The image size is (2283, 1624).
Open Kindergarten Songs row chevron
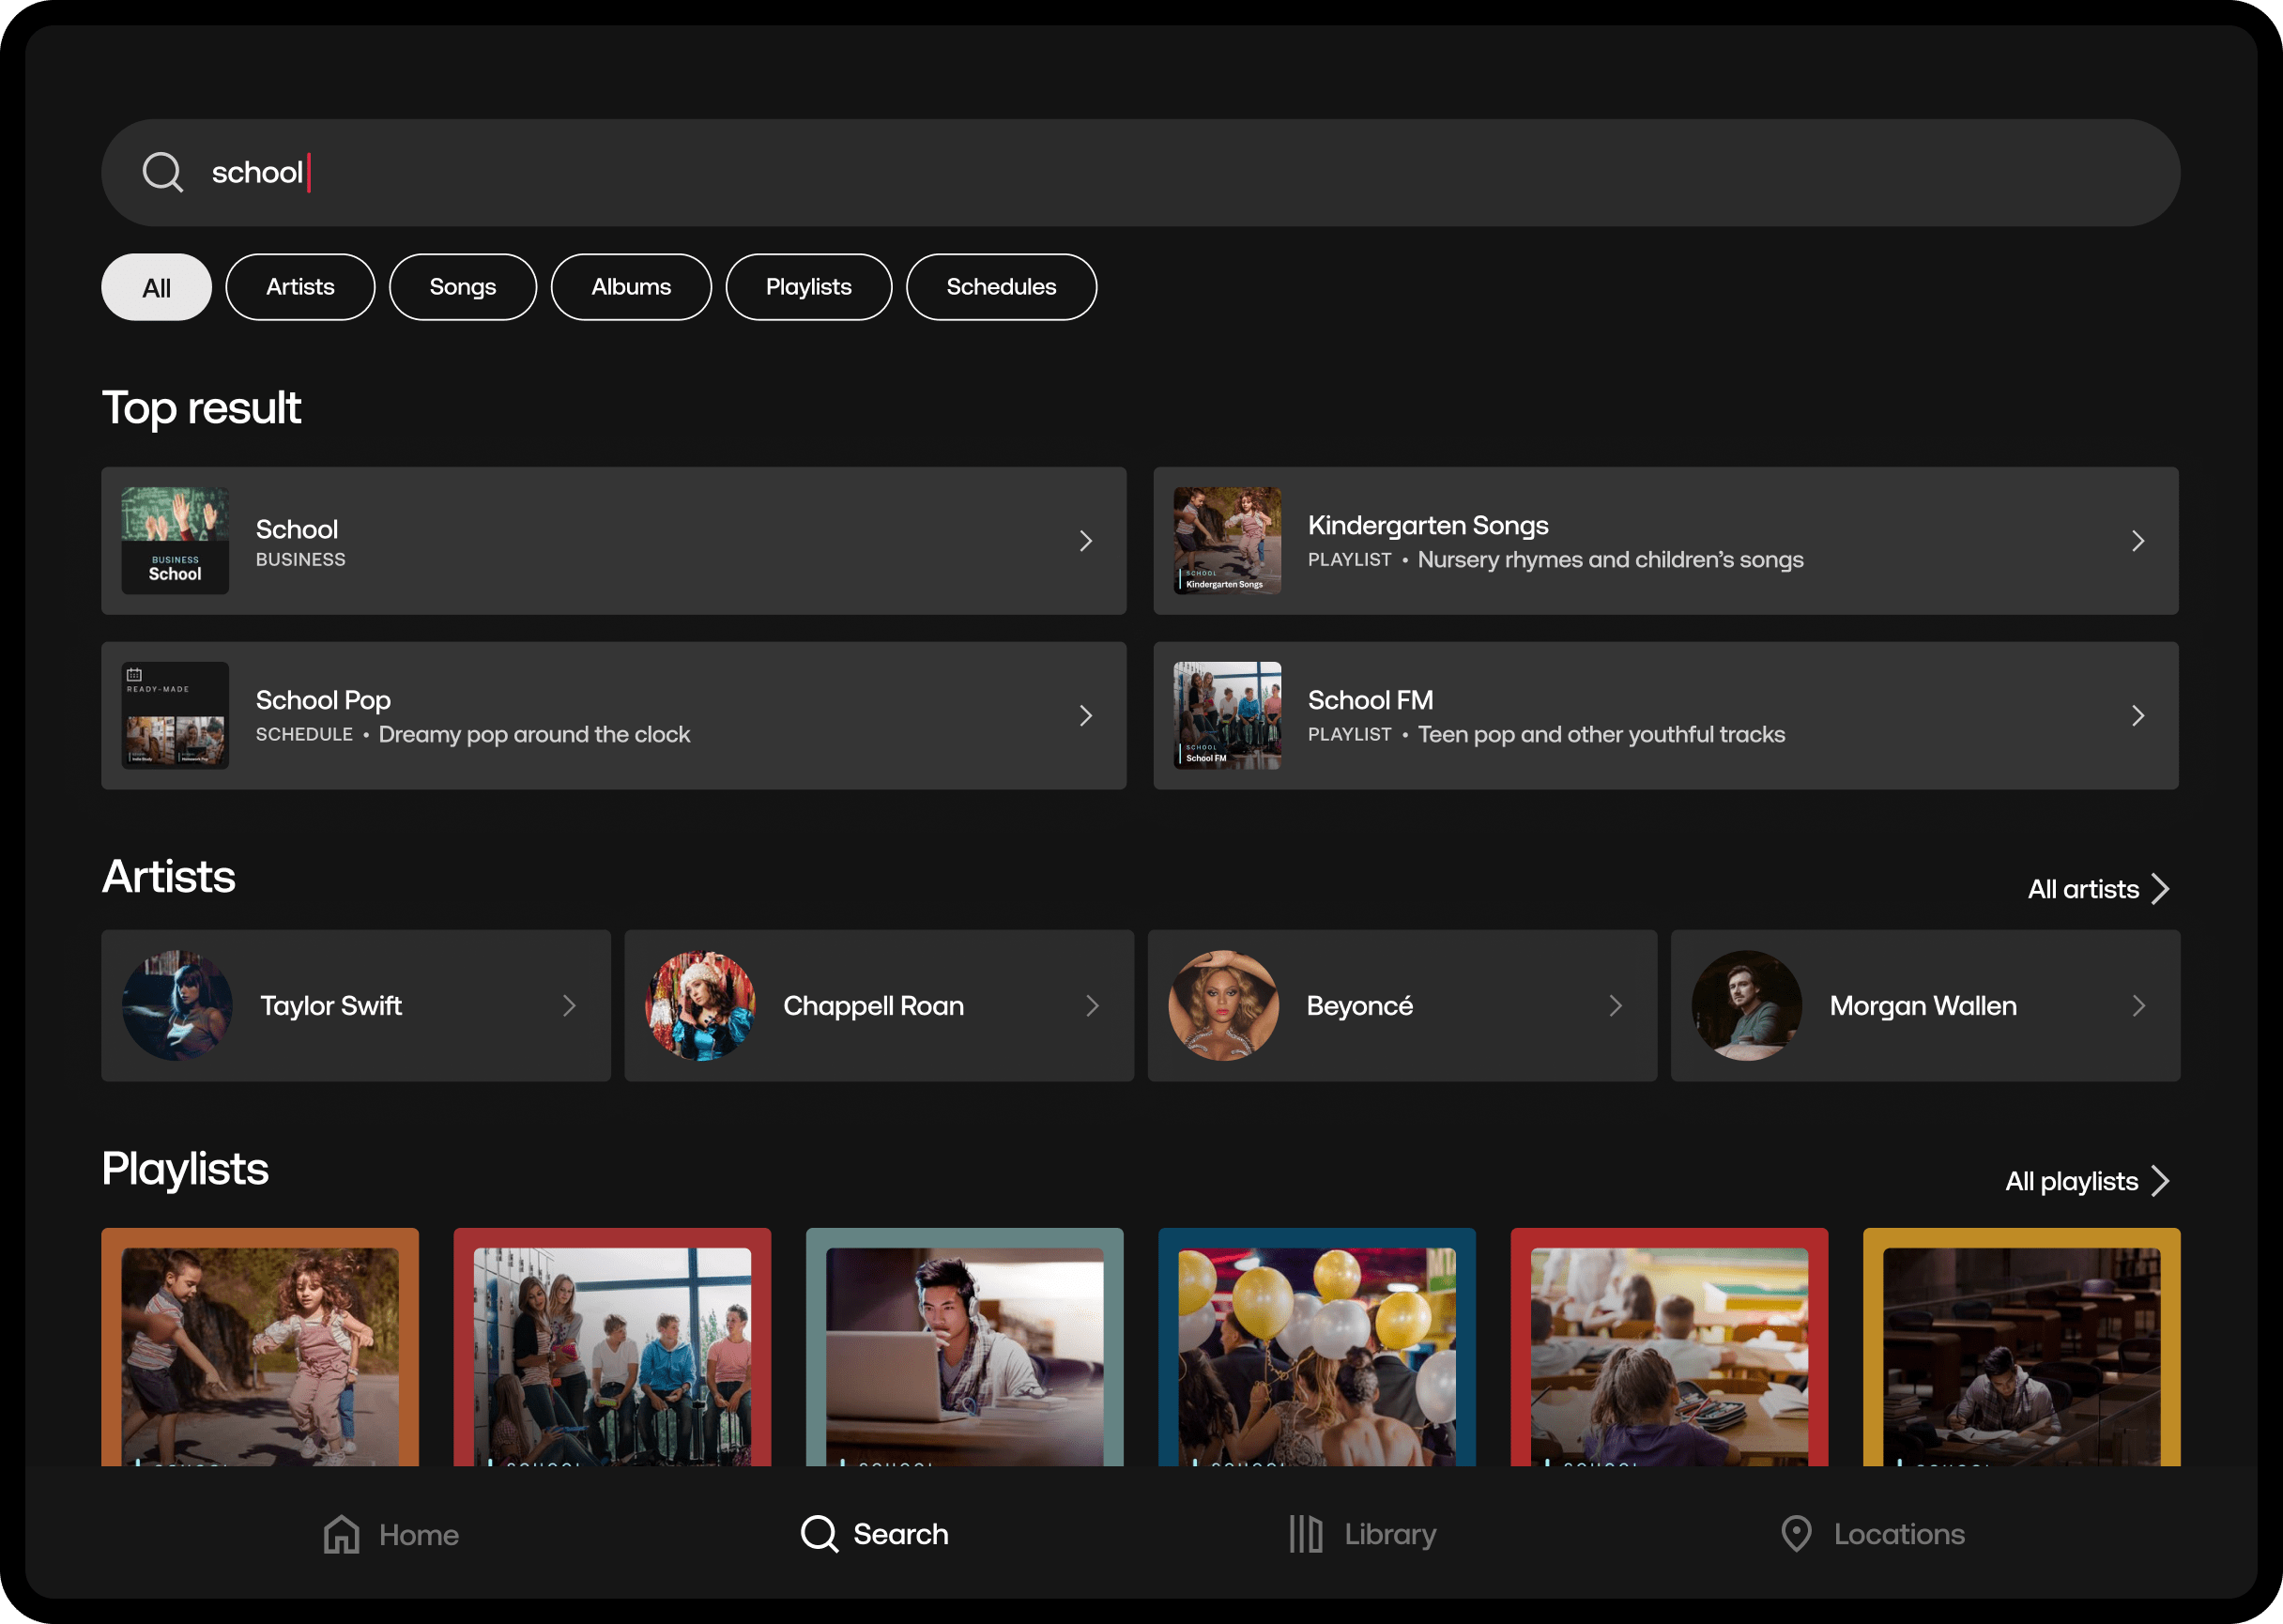click(2138, 541)
